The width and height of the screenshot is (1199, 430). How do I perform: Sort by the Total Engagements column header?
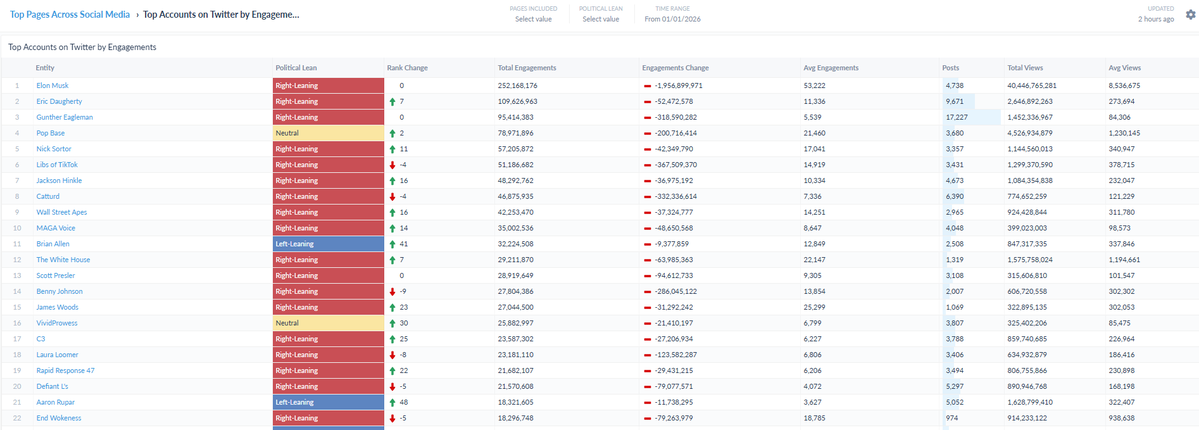(x=526, y=68)
